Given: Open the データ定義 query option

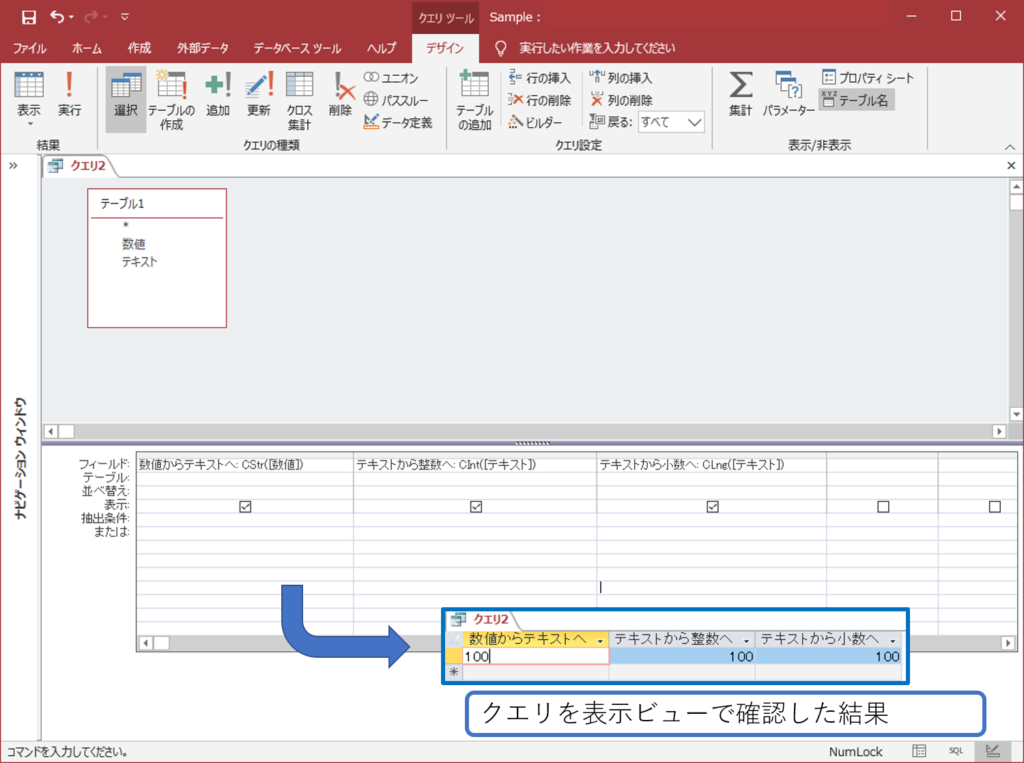Looking at the screenshot, I should pyautogui.click(x=398, y=122).
